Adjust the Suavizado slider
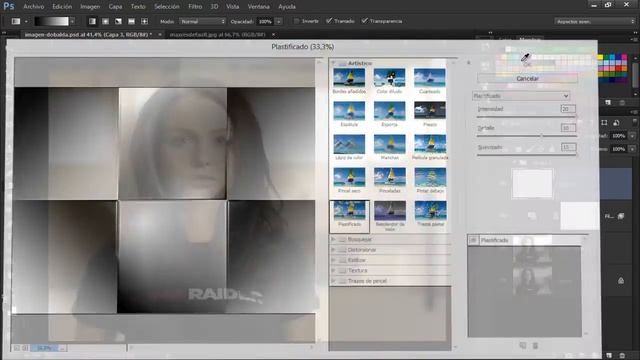The height and width of the screenshot is (360, 640). (527, 155)
